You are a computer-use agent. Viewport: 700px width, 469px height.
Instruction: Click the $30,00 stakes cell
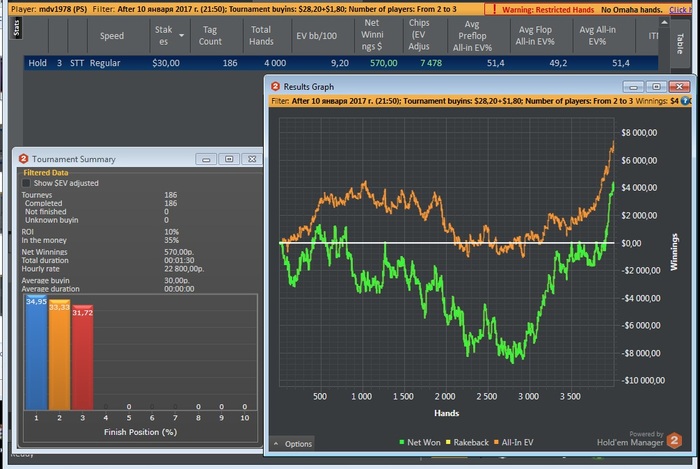tap(166, 63)
